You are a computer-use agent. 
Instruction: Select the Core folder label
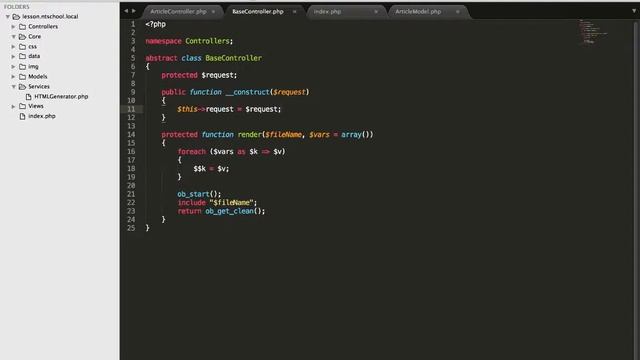pyautogui.click(x=35, y=37)
